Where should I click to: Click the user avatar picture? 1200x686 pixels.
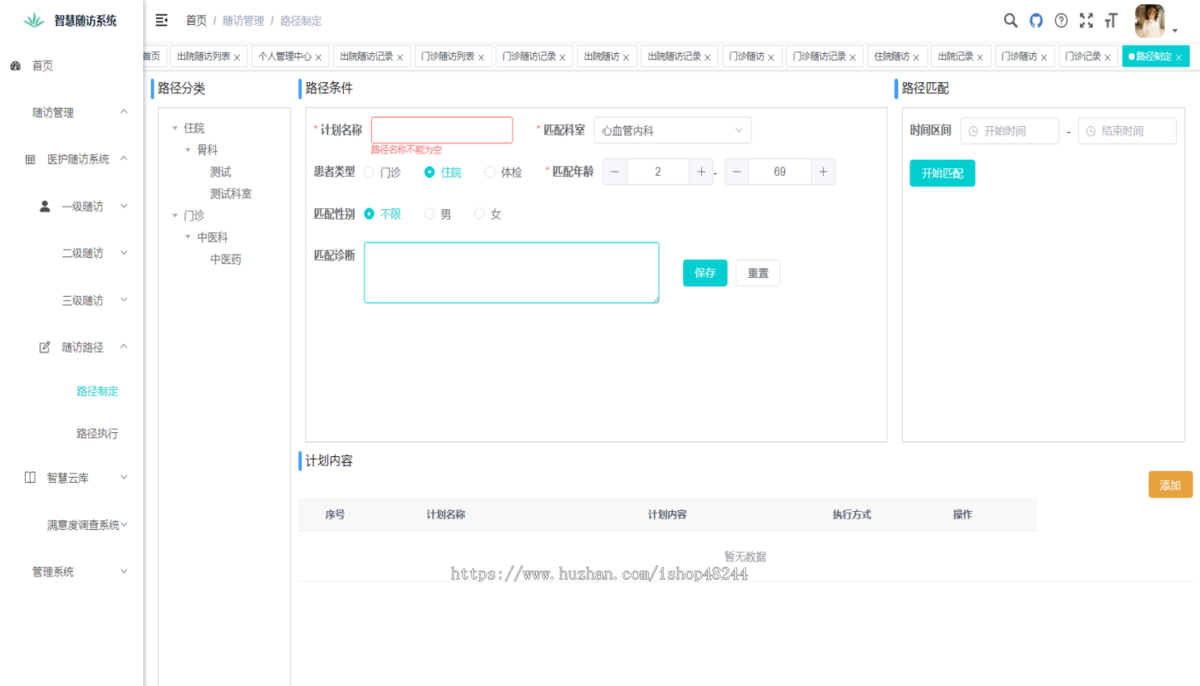click(x=1150, y=20)
